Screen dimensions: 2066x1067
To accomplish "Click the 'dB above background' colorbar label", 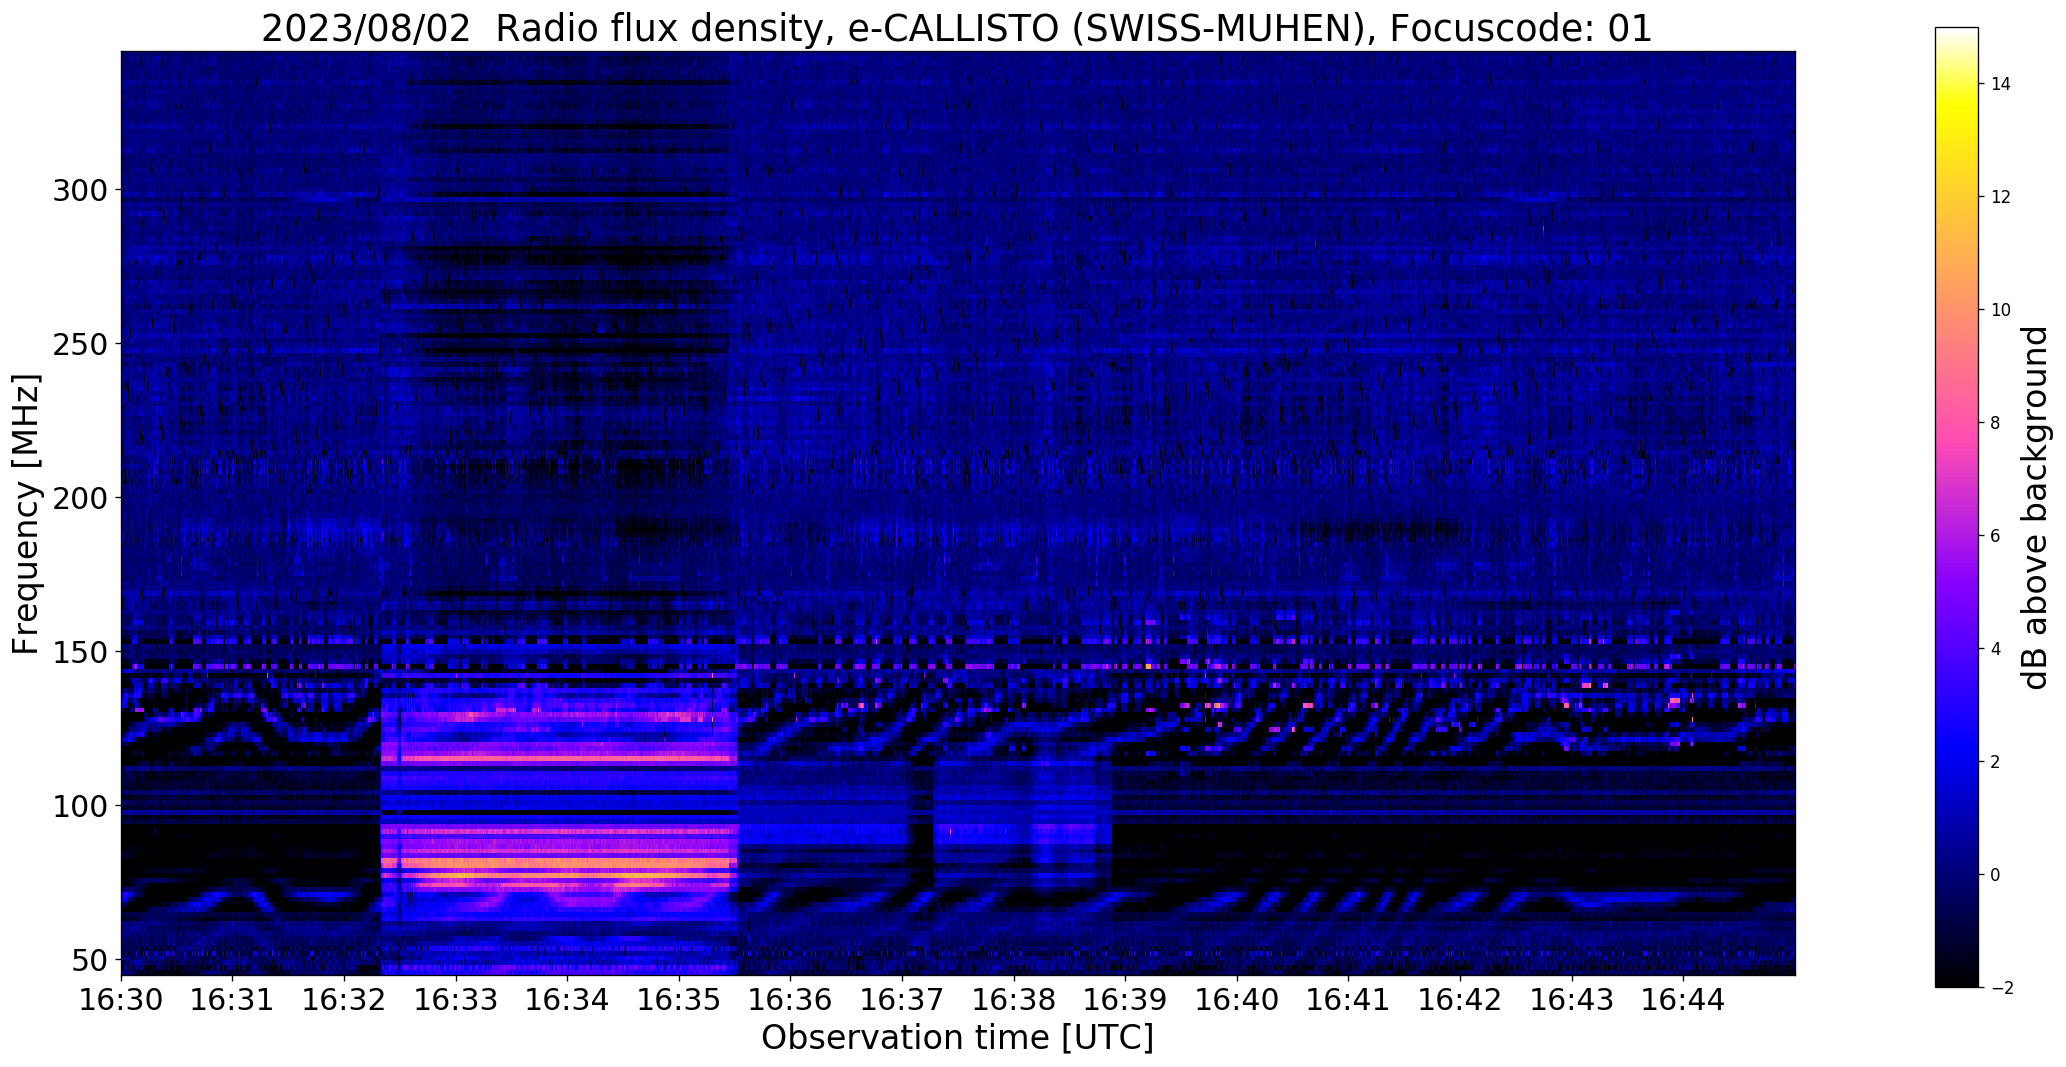I will point(2036,508).
